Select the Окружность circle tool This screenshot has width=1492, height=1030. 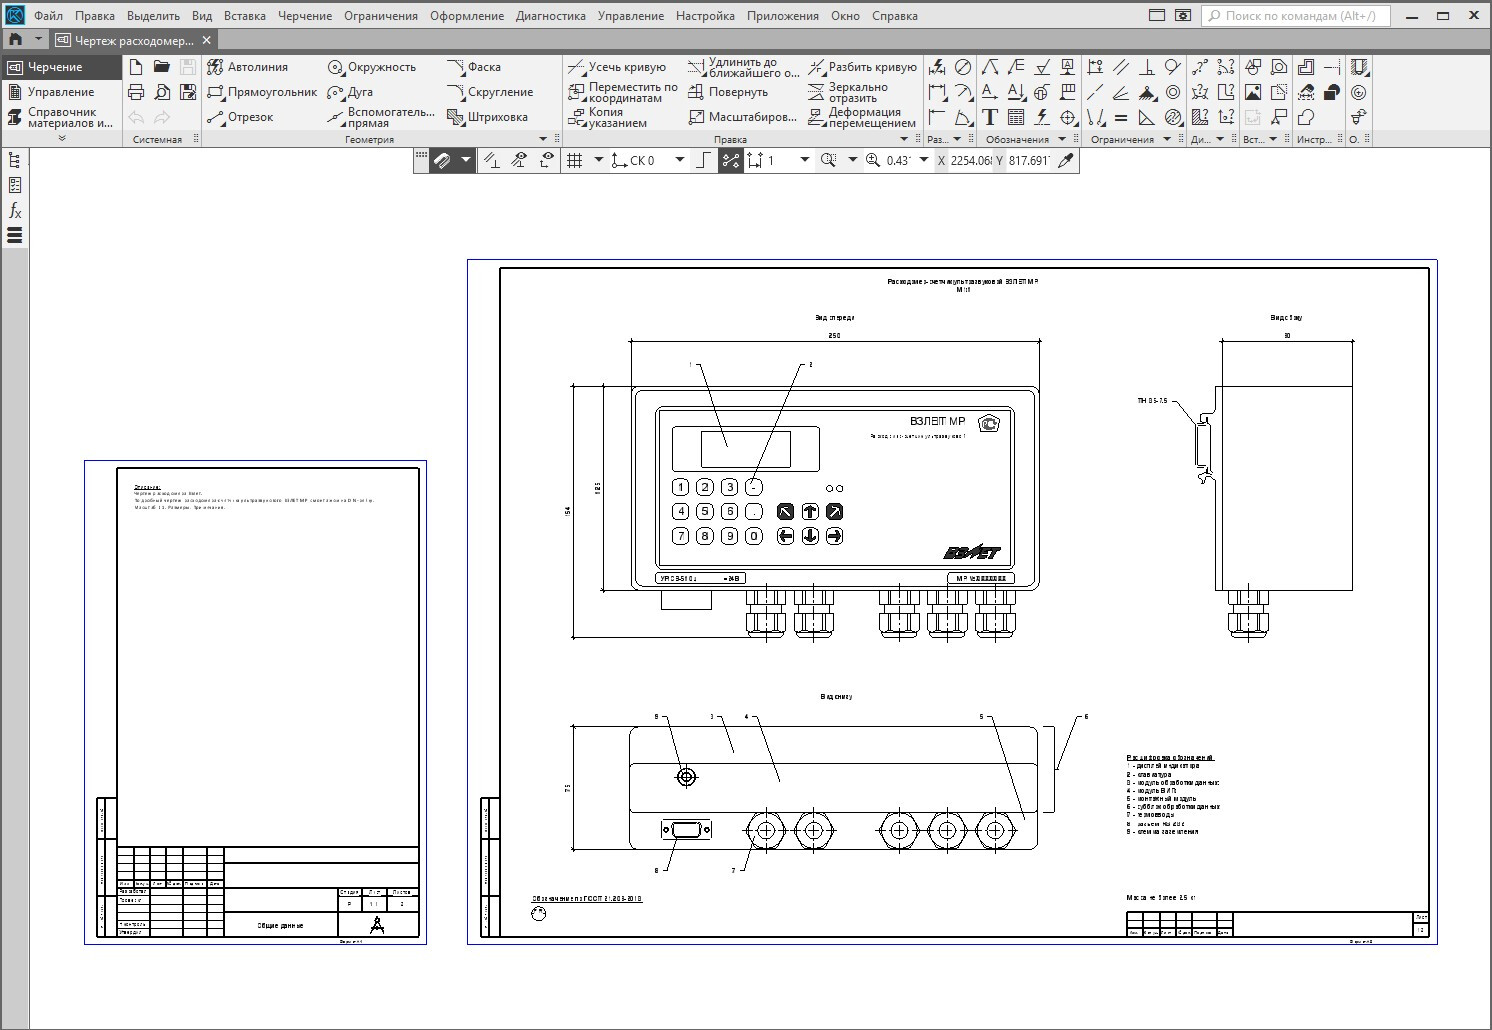tap(371, 67)
